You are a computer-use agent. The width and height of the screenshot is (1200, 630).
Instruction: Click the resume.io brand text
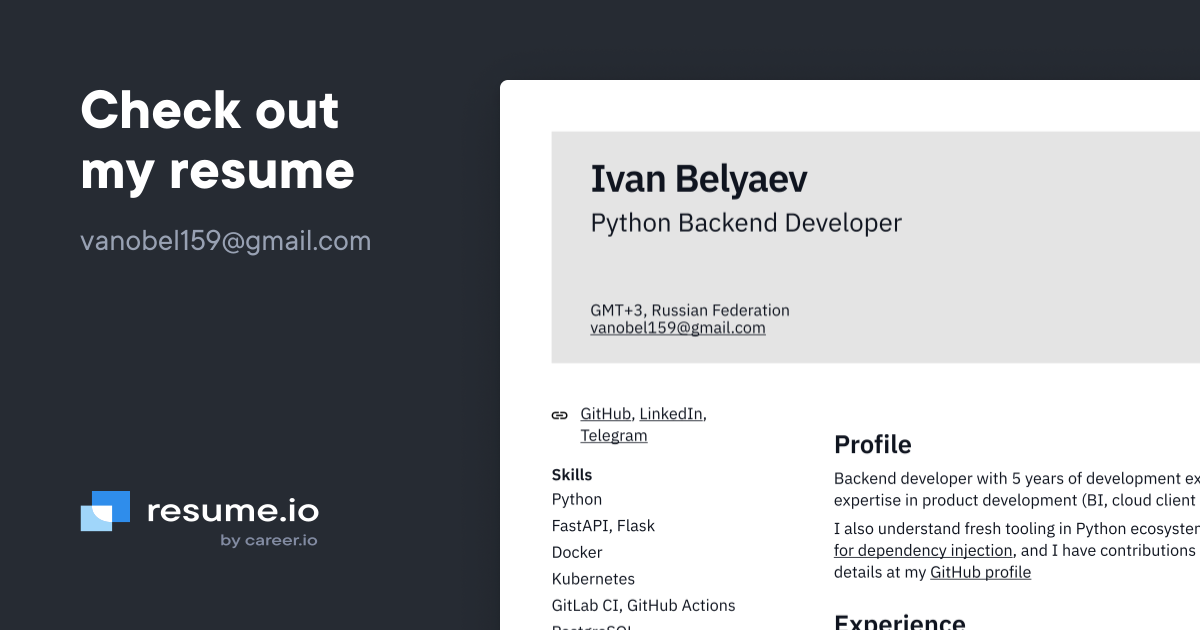point(233,511)
